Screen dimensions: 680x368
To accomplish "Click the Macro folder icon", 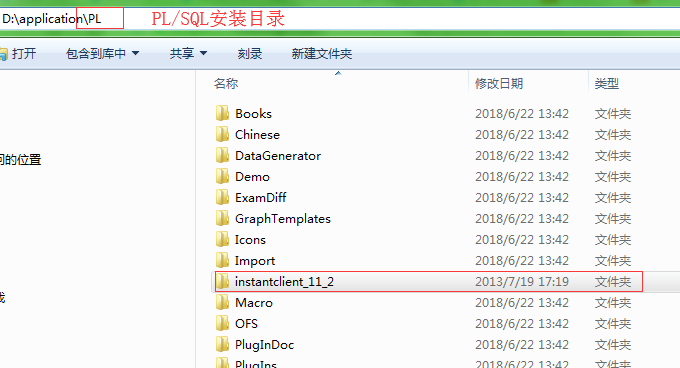I will click(222, 303).
